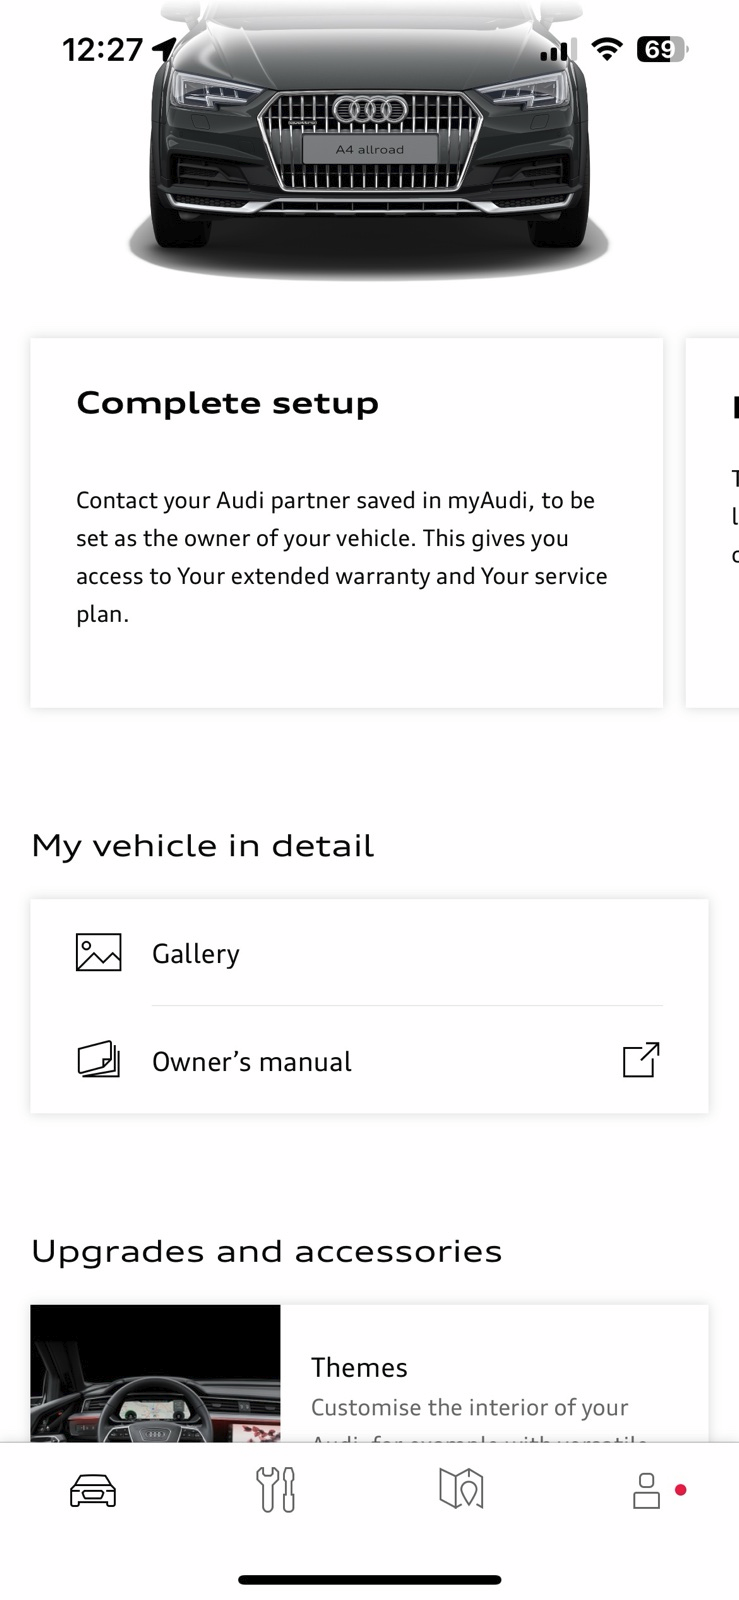Open the Owner's manual list entry
This screenshot has height=1600, width=739.
click(x=369, y=1060)
